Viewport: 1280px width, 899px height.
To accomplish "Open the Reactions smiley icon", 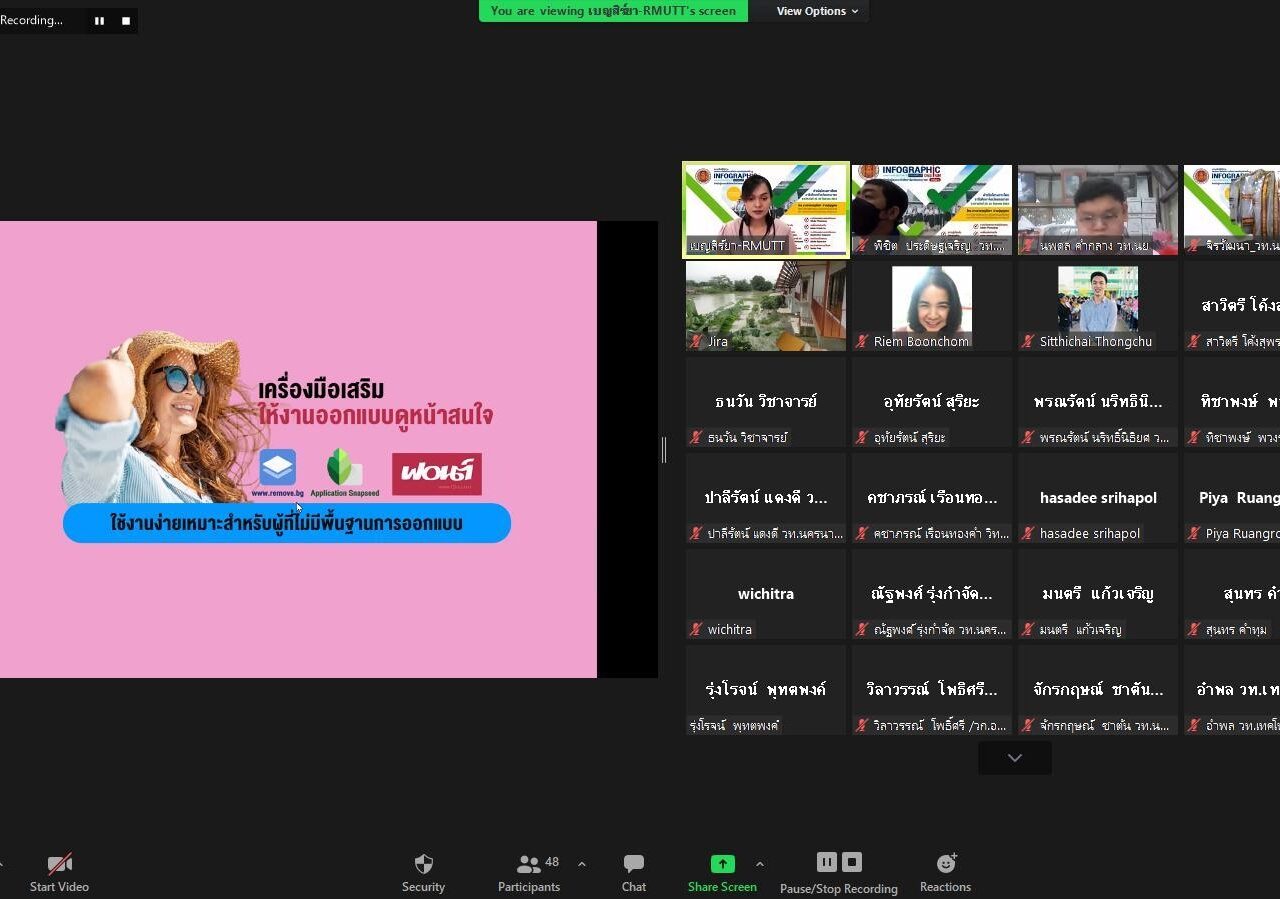I will (x=946, y=863).
